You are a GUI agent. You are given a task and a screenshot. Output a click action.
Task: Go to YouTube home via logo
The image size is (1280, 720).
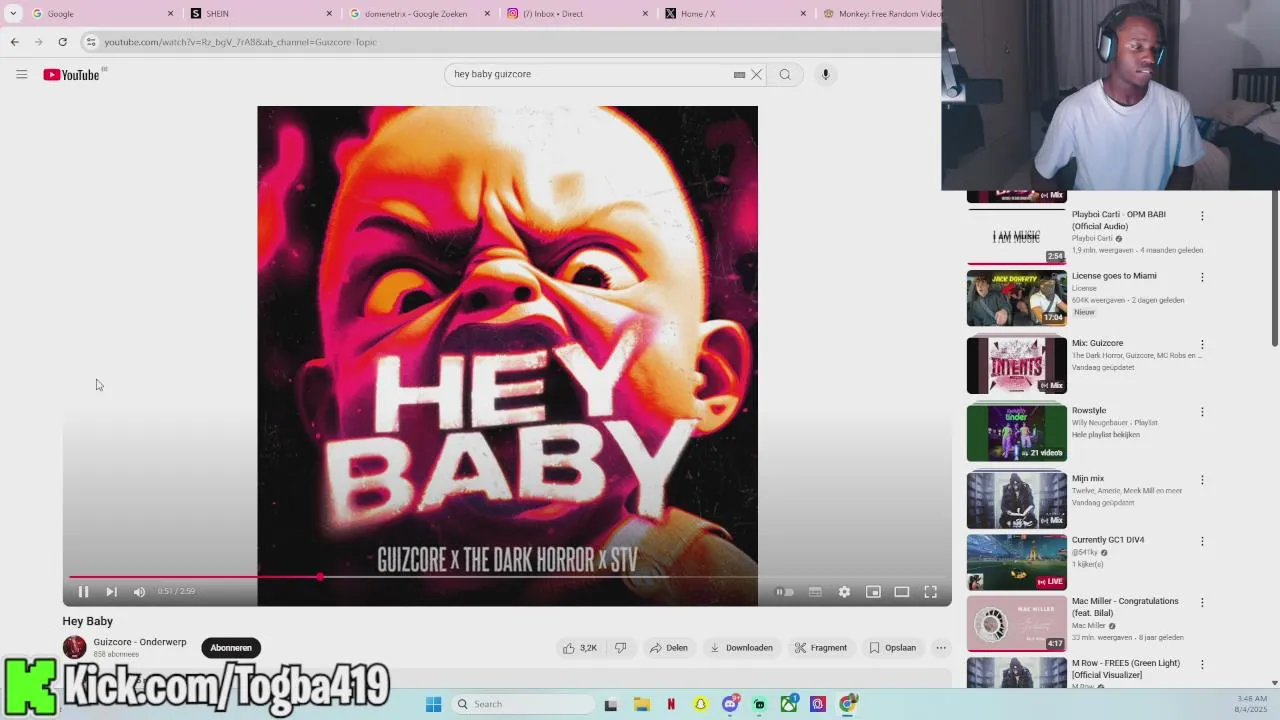(x=72, y=74)
